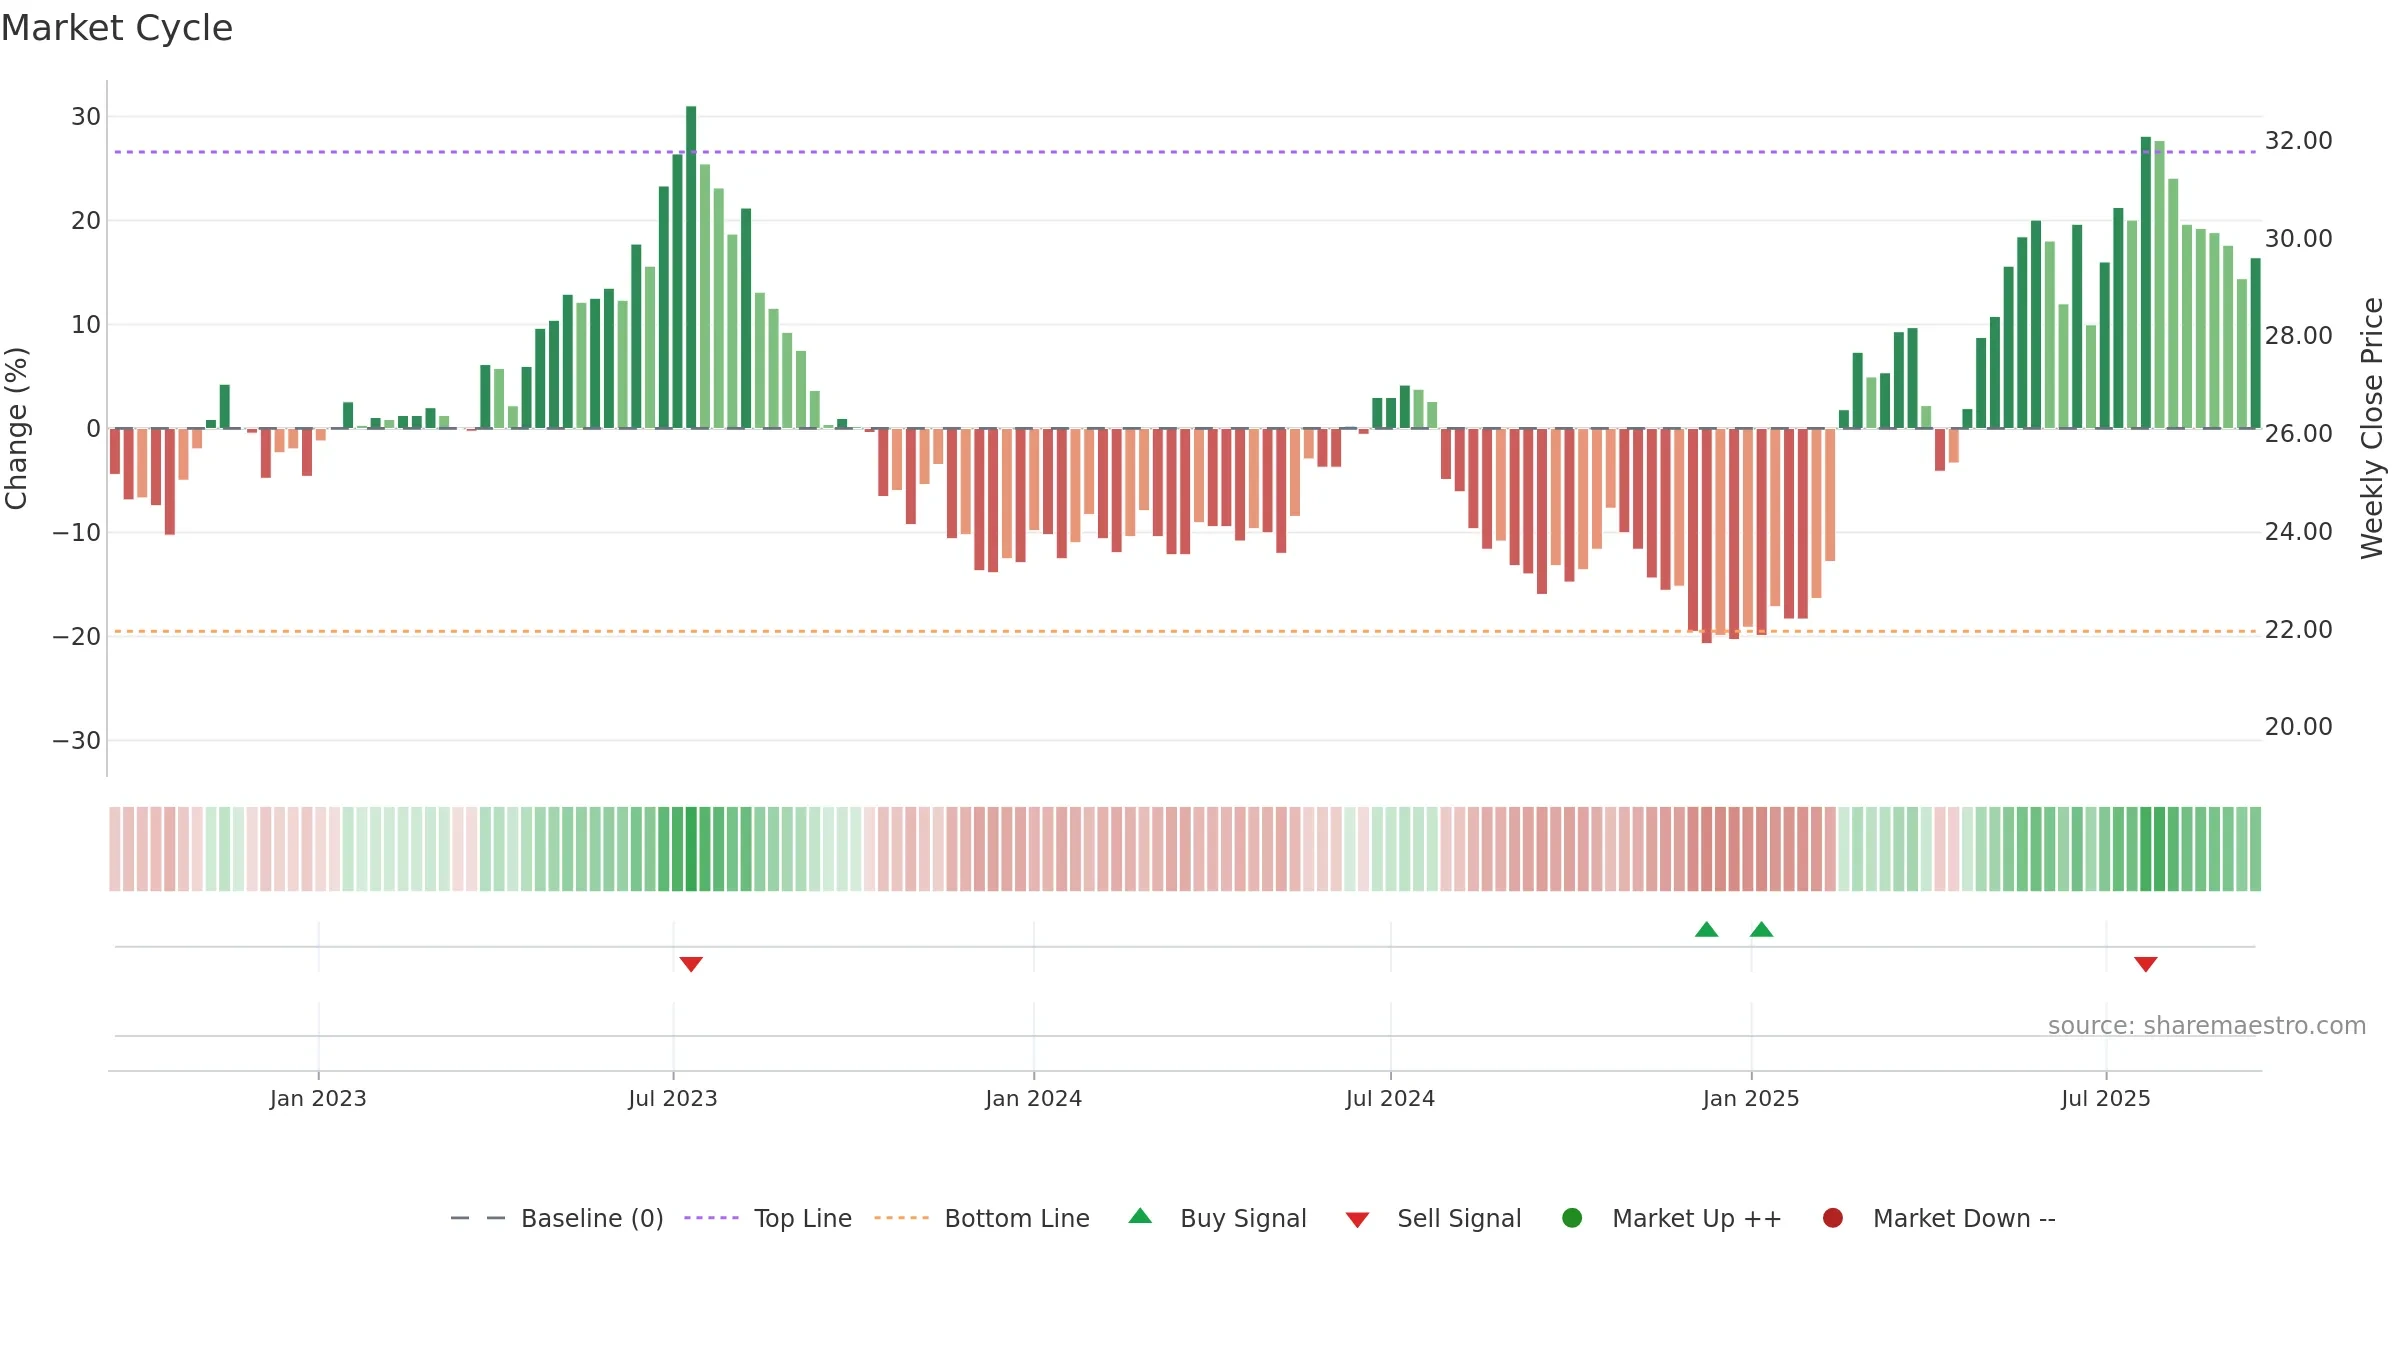Select the July 2023 sell signal marker

tap(691, 964)
